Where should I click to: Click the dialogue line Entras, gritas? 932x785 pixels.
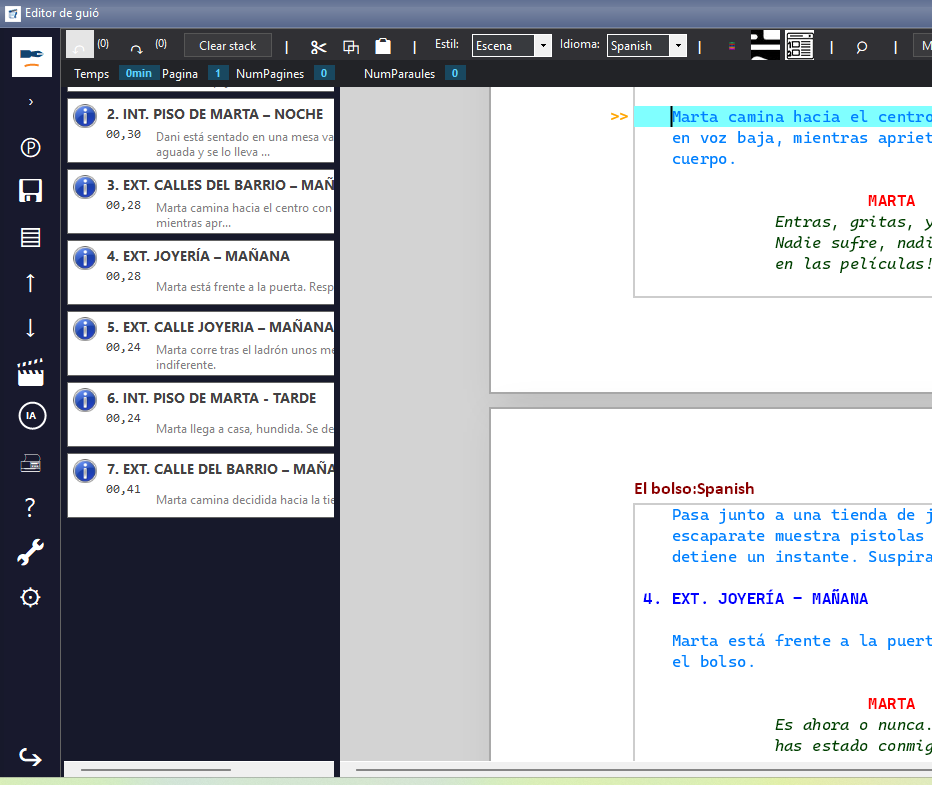[853, 222]
